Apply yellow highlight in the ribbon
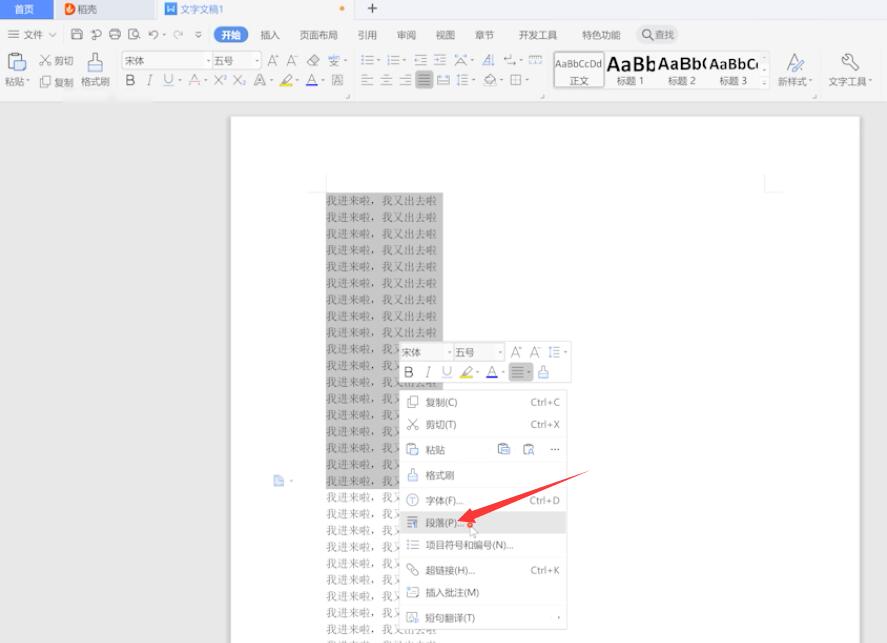 [286, 80]
